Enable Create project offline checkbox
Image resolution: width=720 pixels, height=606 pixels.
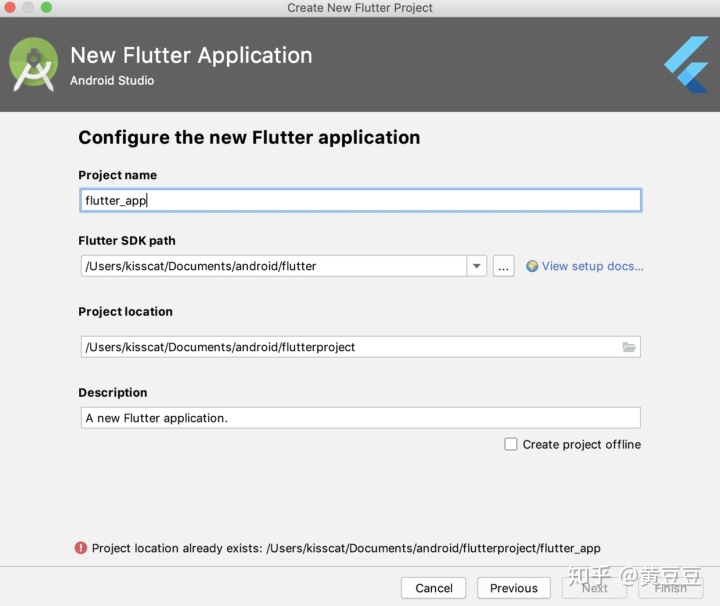[x=511, y=444]
